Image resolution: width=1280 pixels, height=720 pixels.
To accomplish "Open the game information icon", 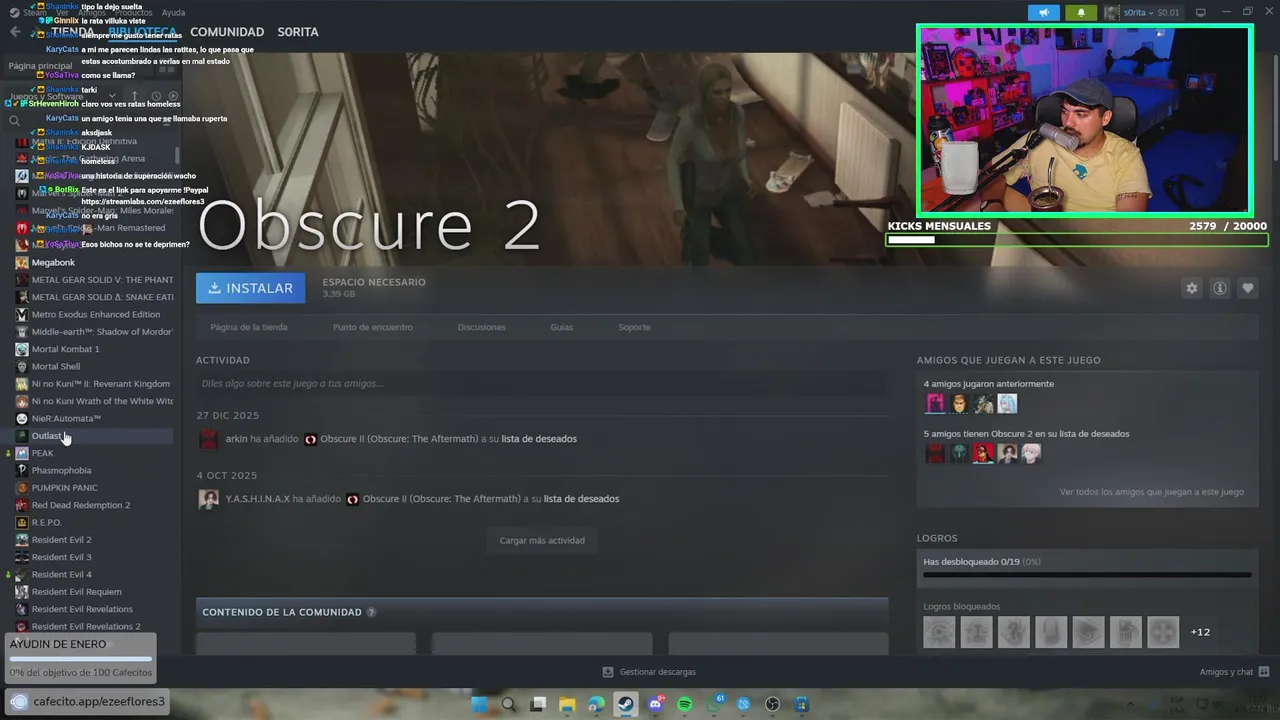I will pos(1220,288).
